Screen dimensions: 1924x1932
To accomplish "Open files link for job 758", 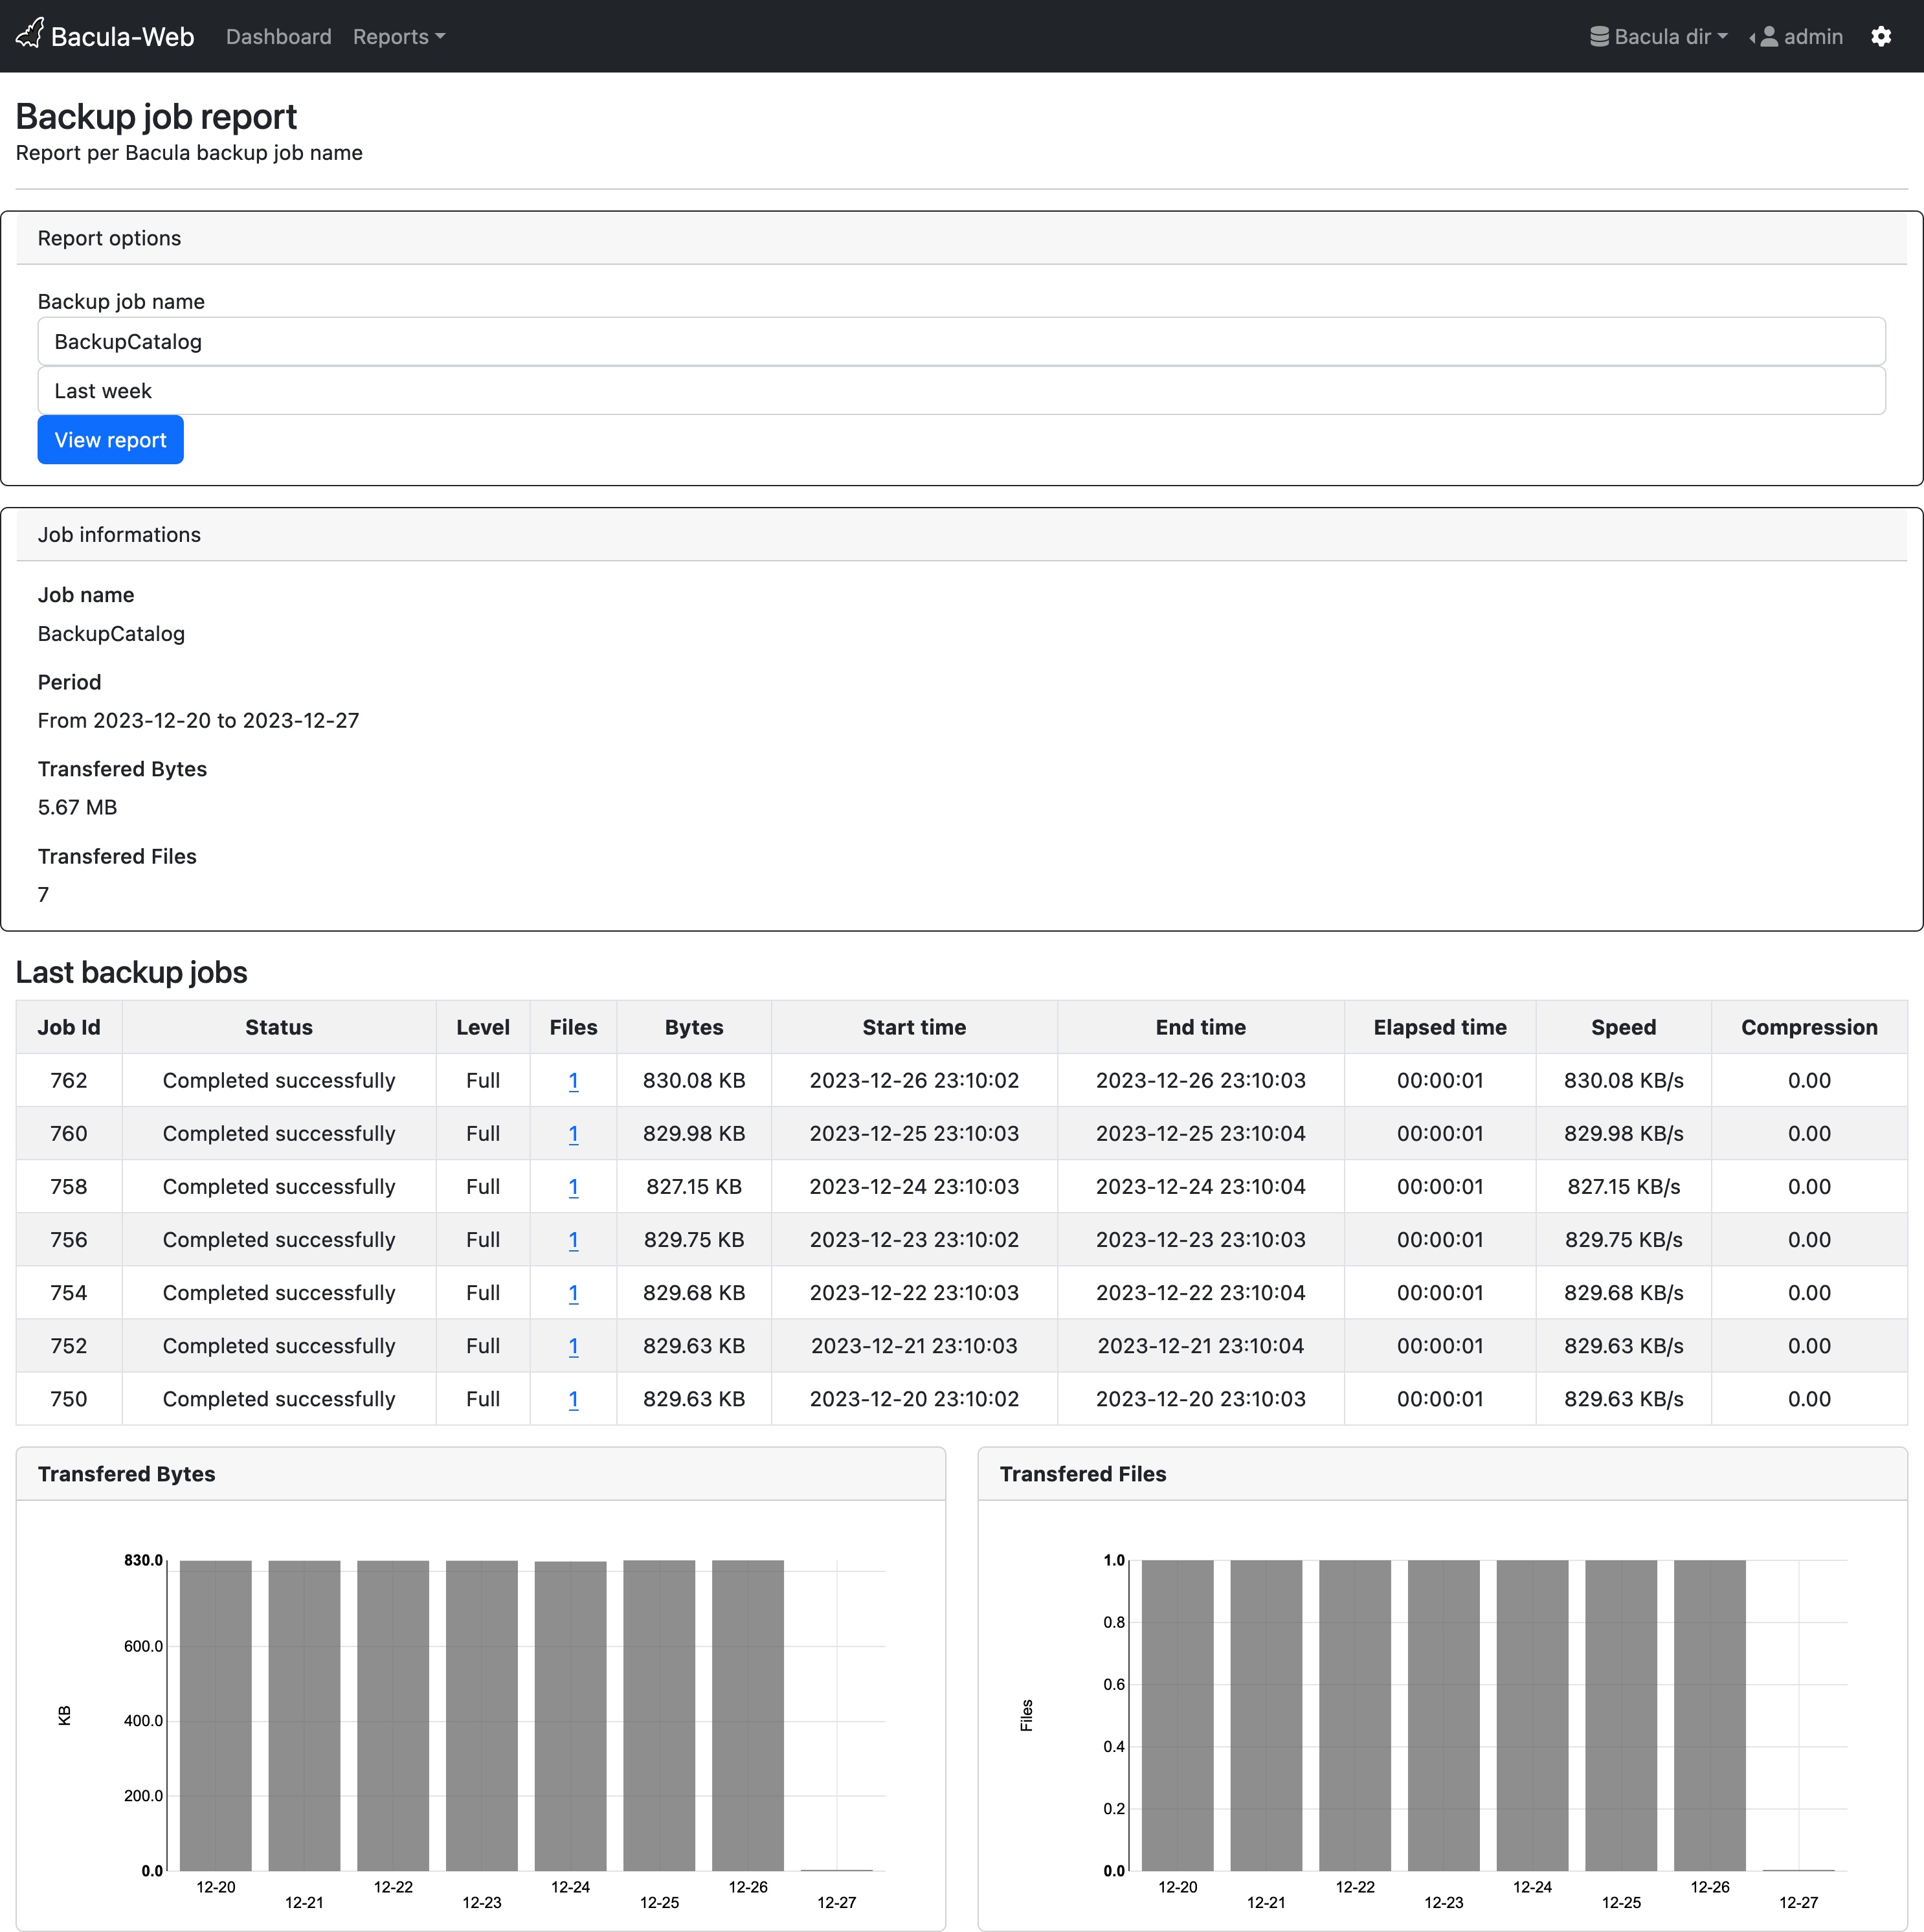I will tap(573, 1187).
